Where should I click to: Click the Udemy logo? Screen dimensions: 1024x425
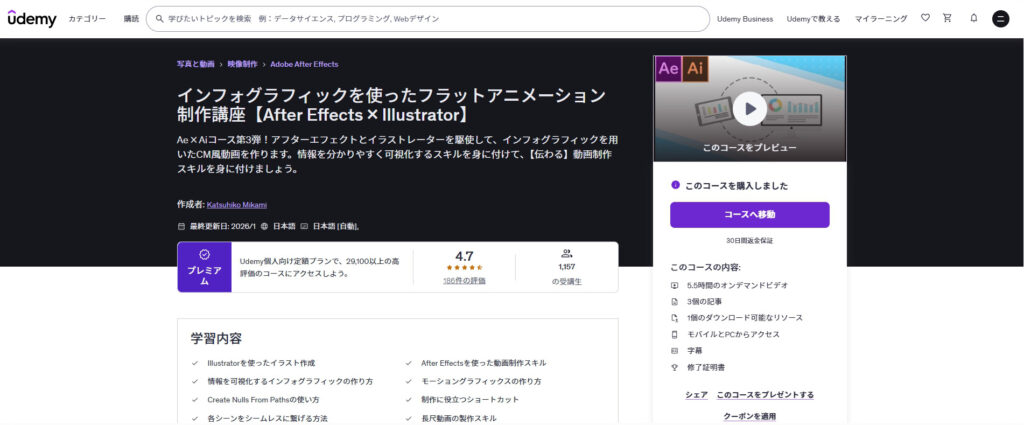[33, 18]
